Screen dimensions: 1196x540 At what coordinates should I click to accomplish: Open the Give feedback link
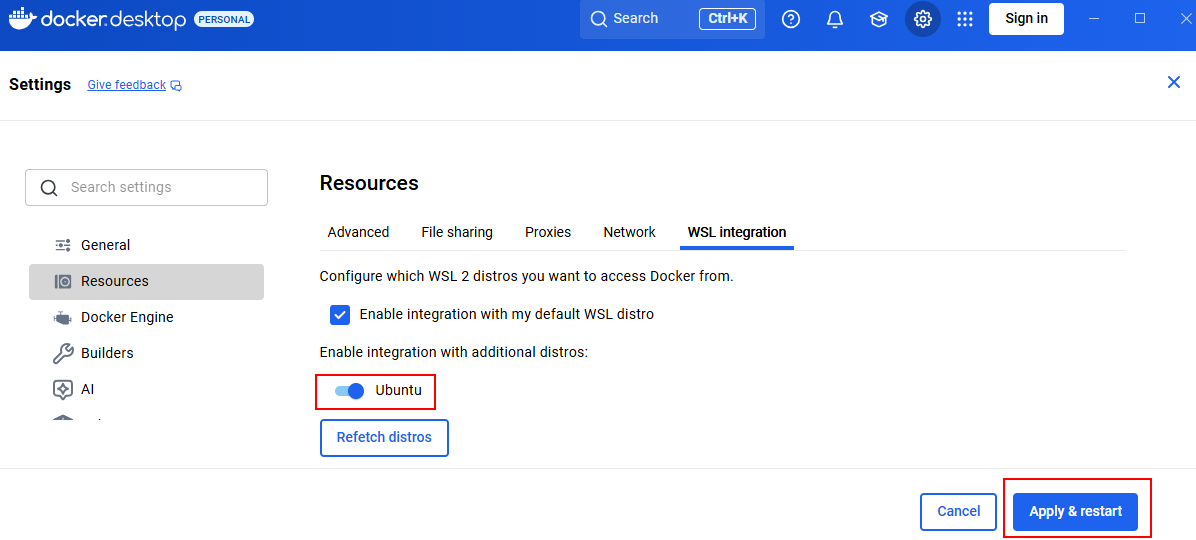coord(127,85)
